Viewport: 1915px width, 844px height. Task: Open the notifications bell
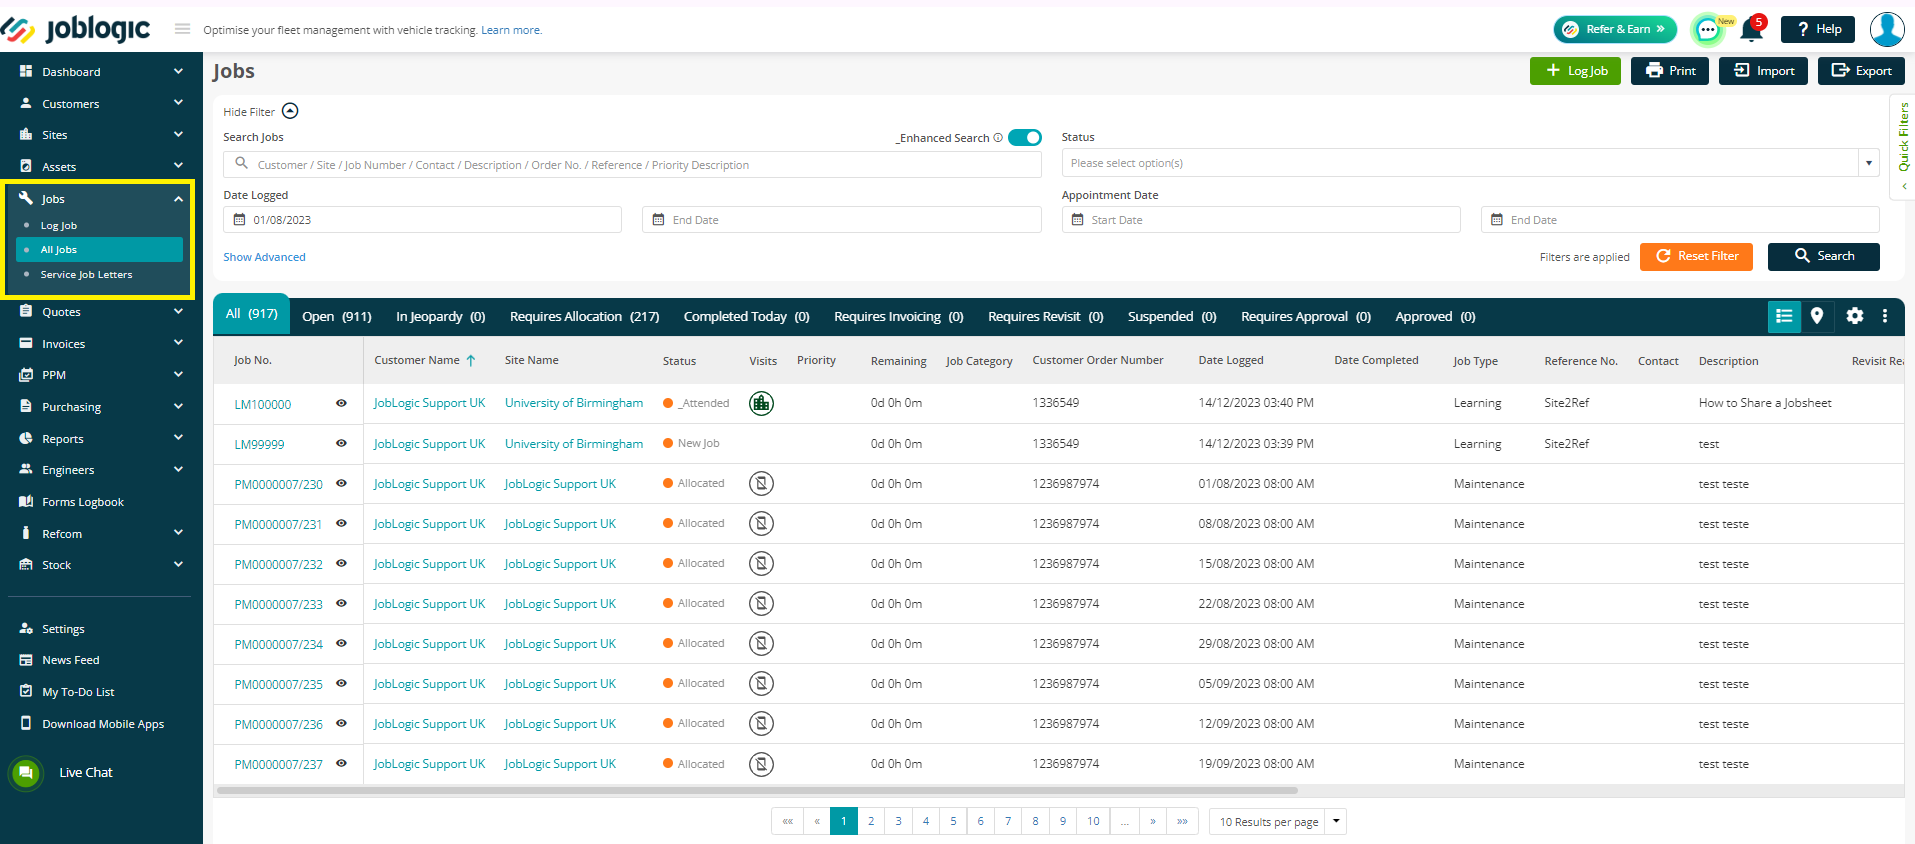(1751, 30)
